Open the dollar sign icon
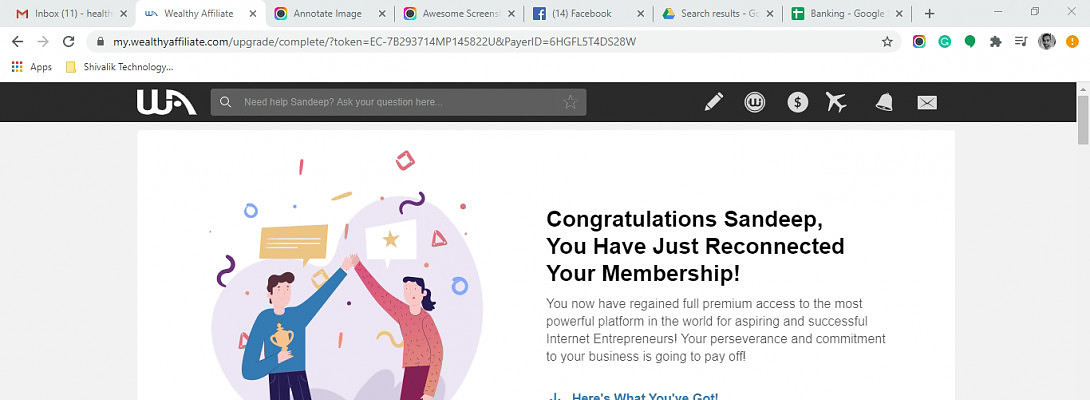 (x=797, y=102)
